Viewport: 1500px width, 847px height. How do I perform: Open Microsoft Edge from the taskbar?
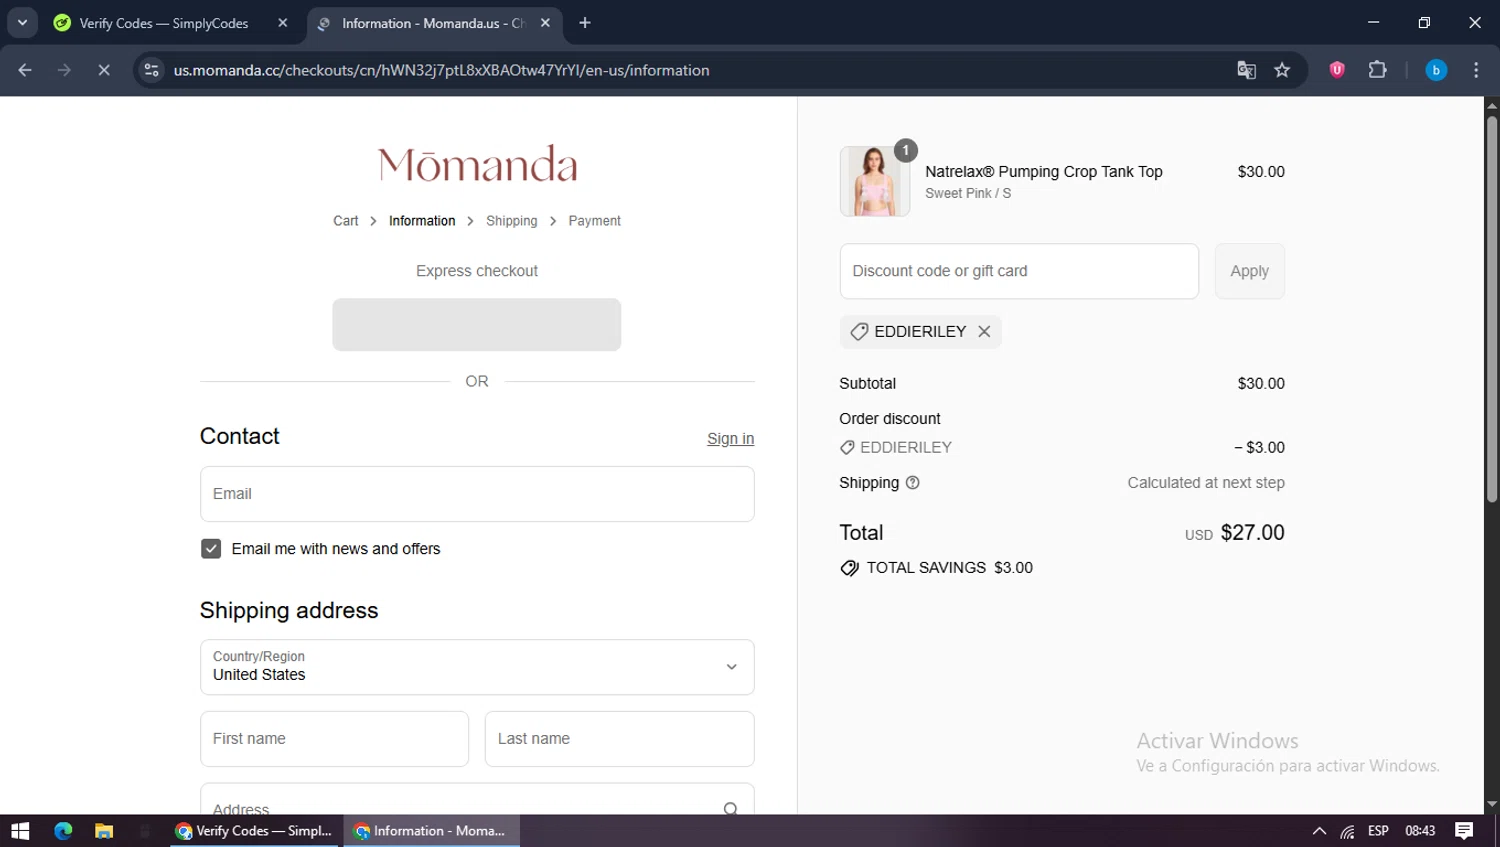point(63,831)
